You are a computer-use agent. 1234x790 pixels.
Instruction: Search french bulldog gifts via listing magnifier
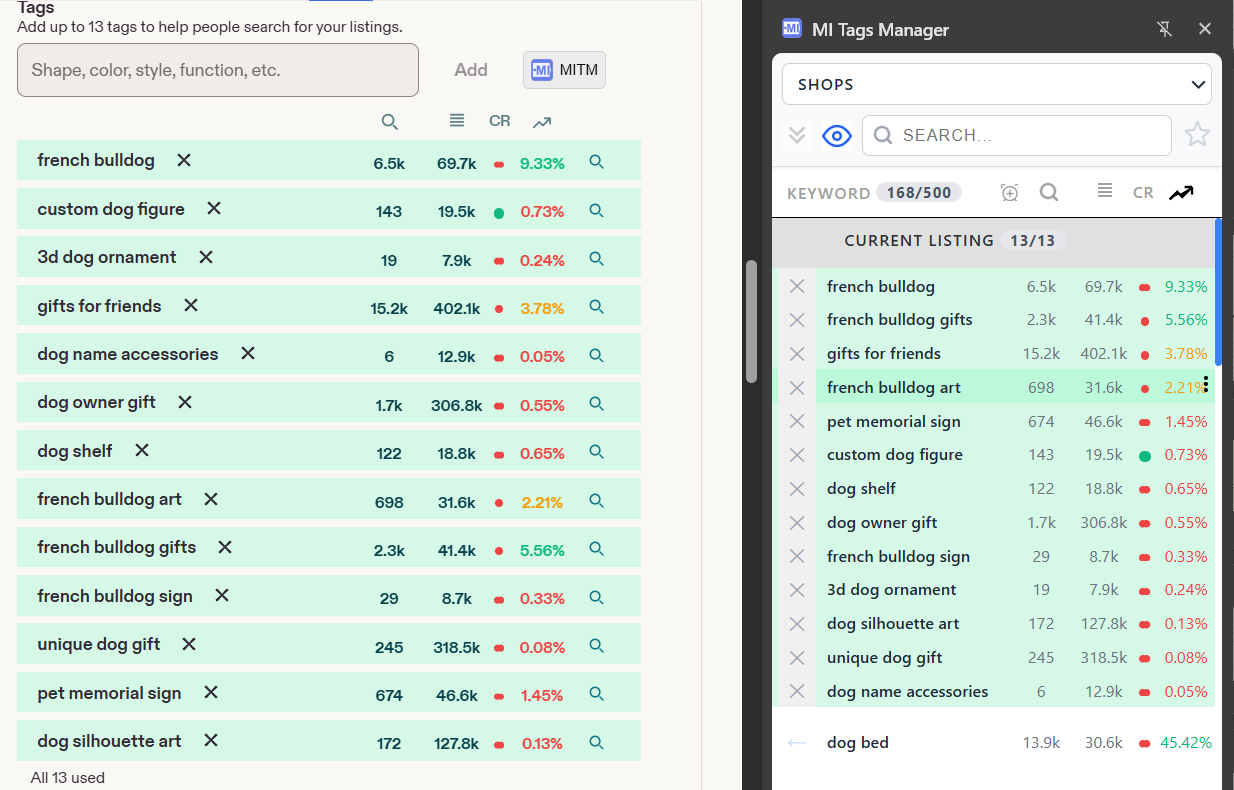point(597,549)
